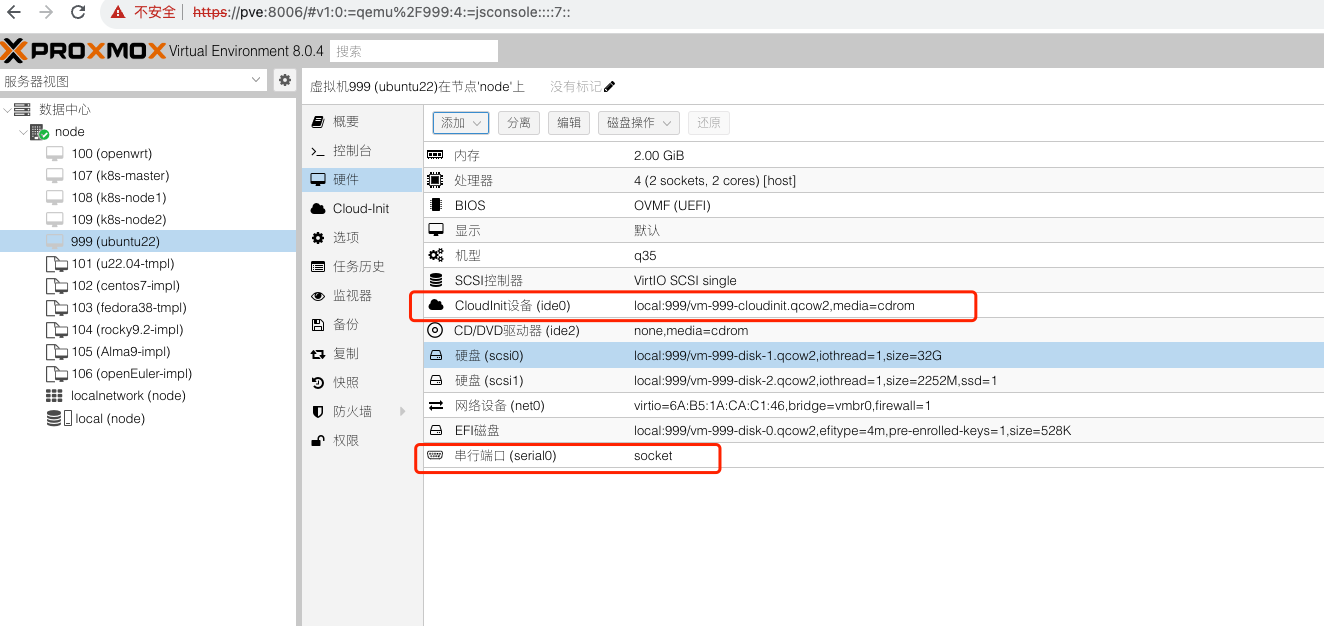The height and width of the screenshot is (626, 1324).
Task: Click the CD/DVD drive disc icon
Action: click(435, 330)
